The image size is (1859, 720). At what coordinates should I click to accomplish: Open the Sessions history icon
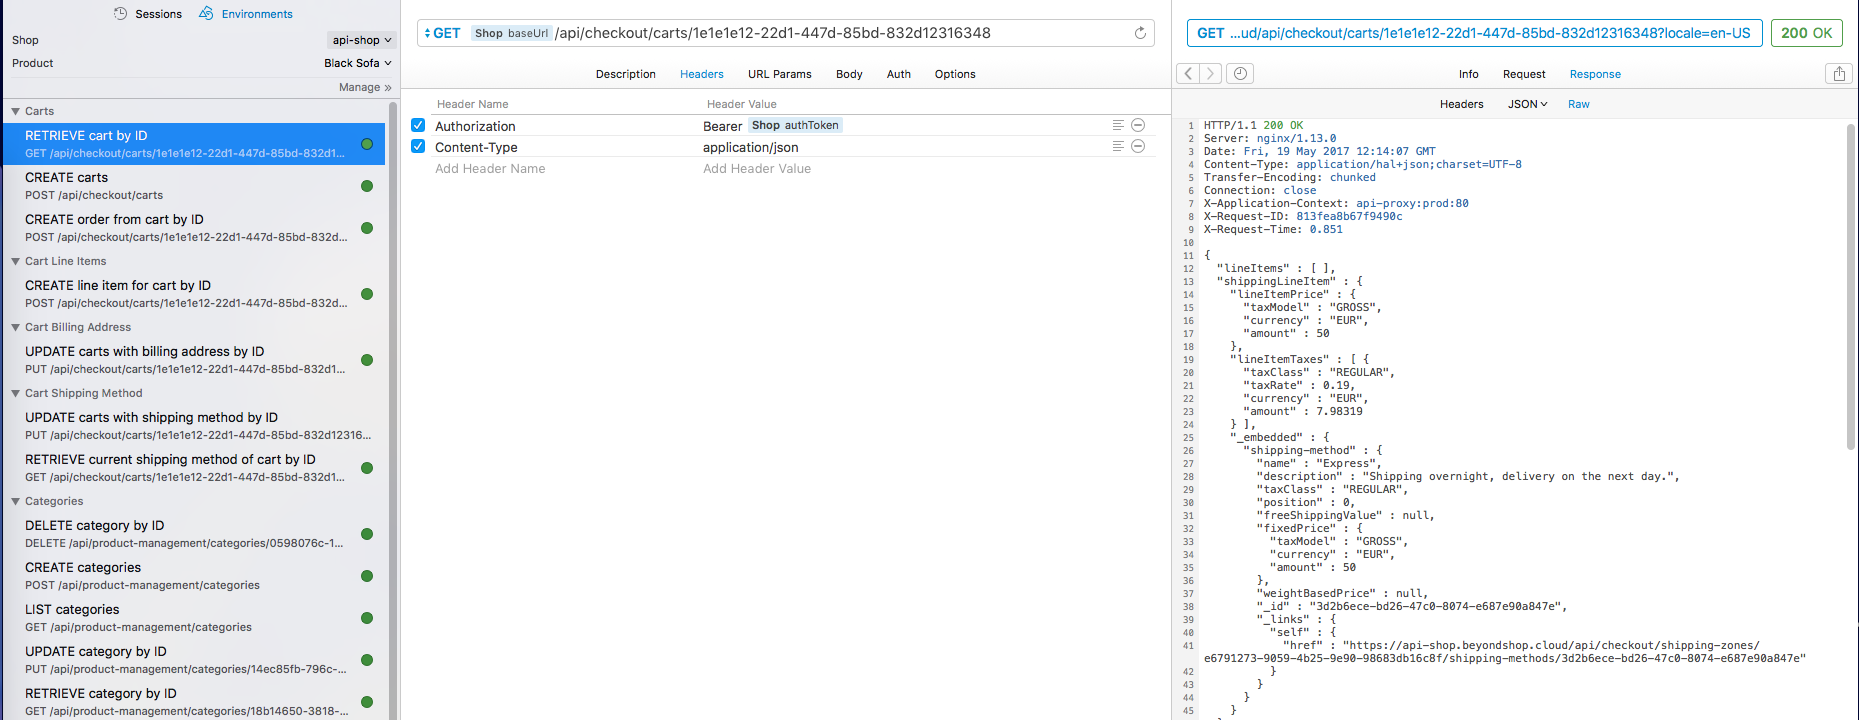coord(121,14)
